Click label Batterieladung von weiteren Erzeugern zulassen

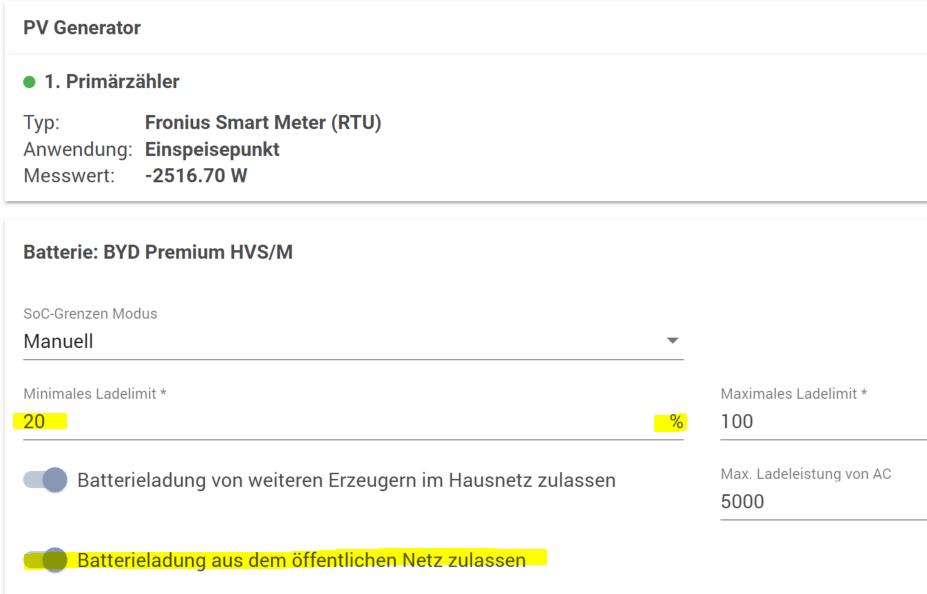pos(346,481)
